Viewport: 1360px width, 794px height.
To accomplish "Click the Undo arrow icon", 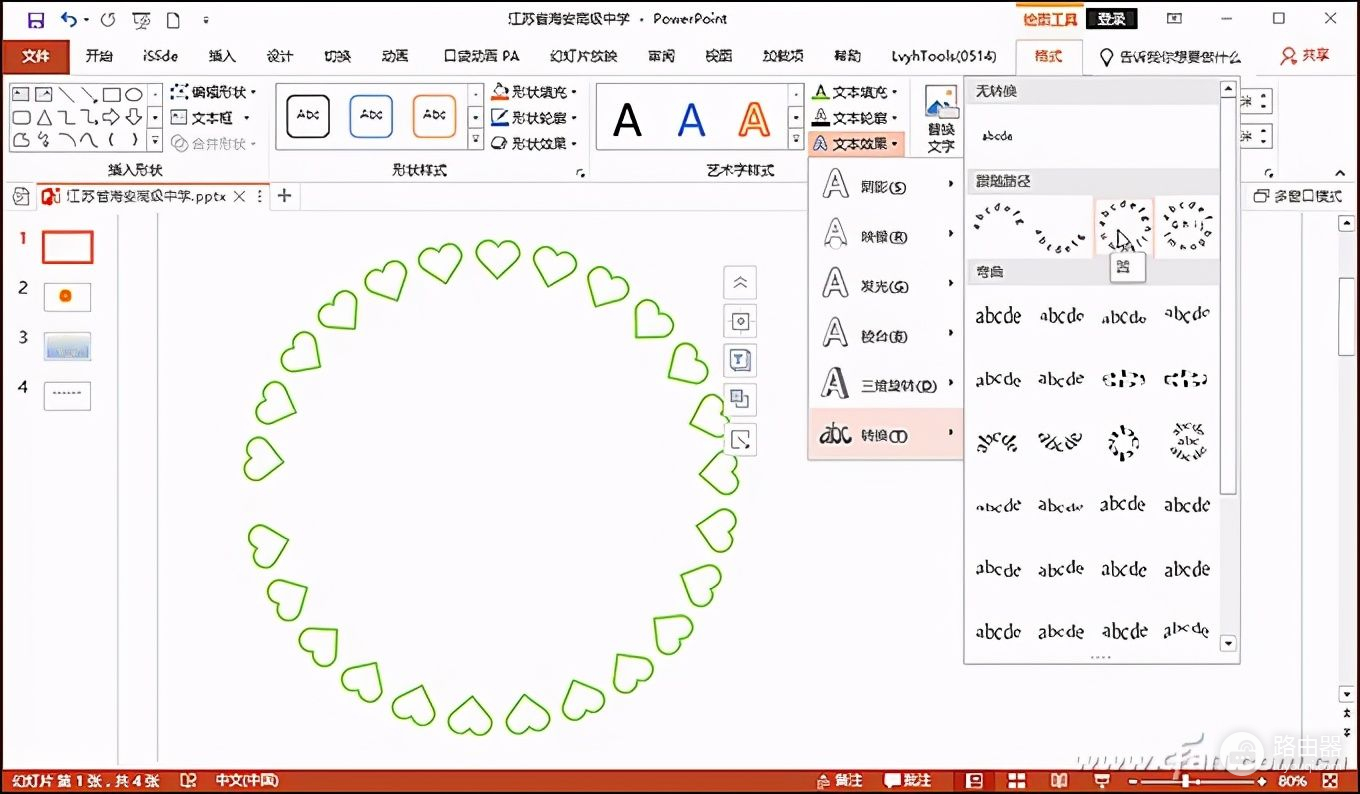I will [68, 19].
